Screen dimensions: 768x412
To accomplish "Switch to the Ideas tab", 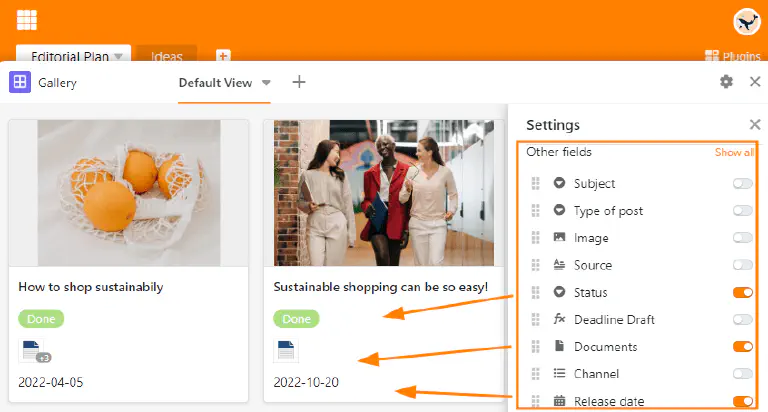I will [166, 56].
